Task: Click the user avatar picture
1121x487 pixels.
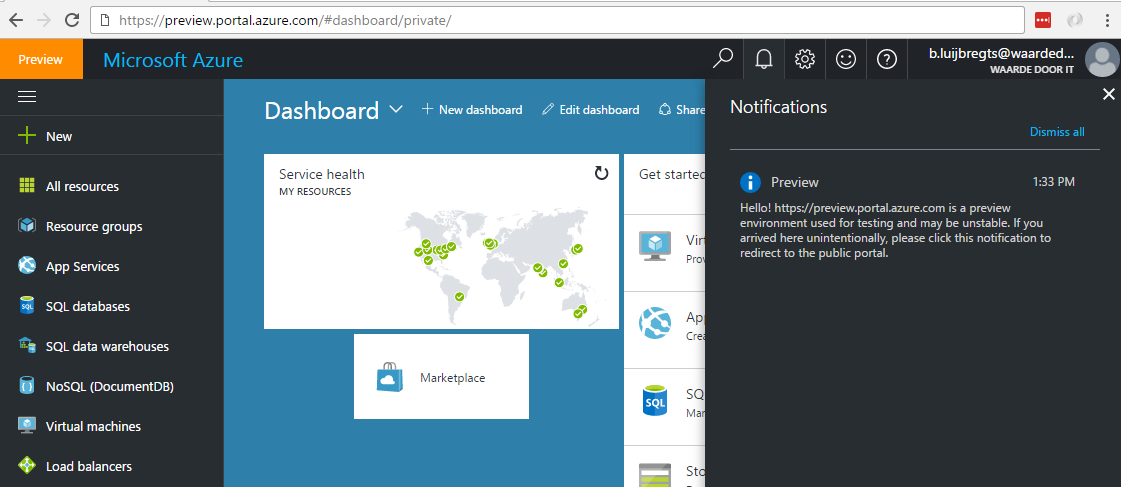Action: pos(1101,59)
